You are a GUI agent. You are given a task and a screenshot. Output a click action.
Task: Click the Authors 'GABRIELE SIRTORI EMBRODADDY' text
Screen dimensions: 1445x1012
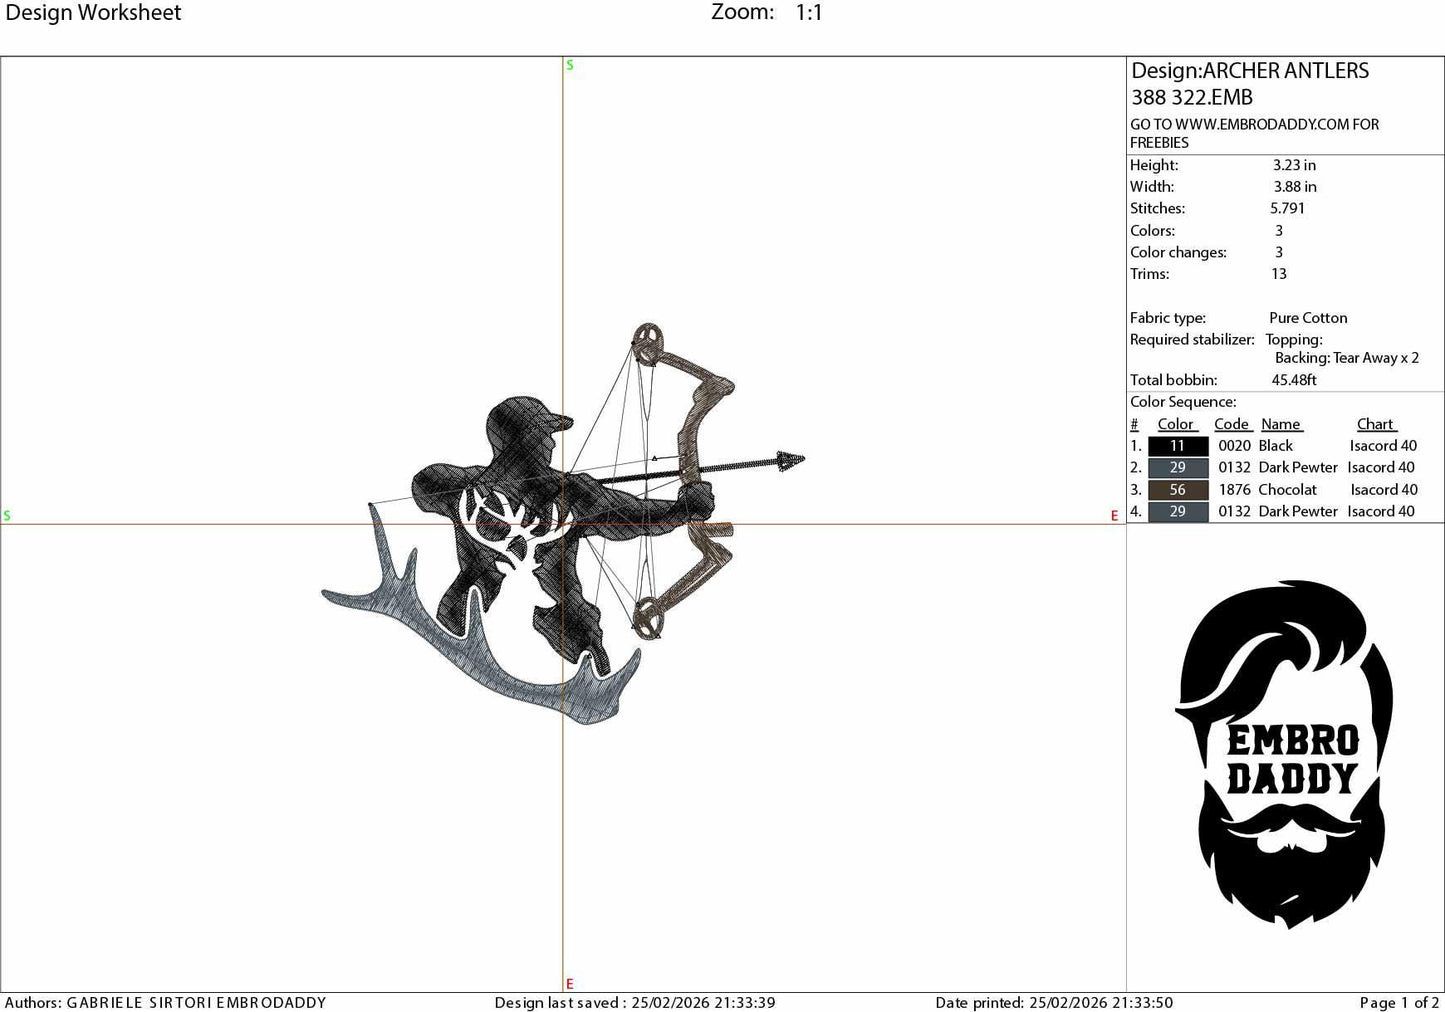[x=196, y=1002]
